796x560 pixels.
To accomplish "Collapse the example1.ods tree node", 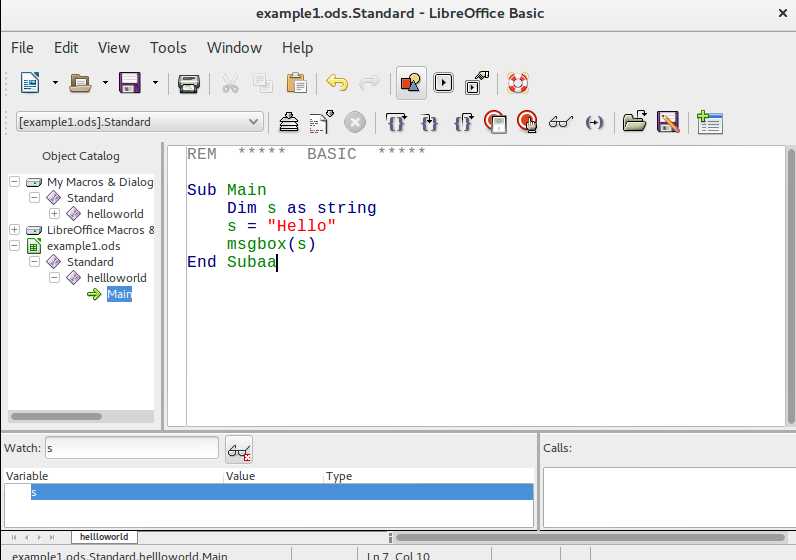I will click(15, 245).
